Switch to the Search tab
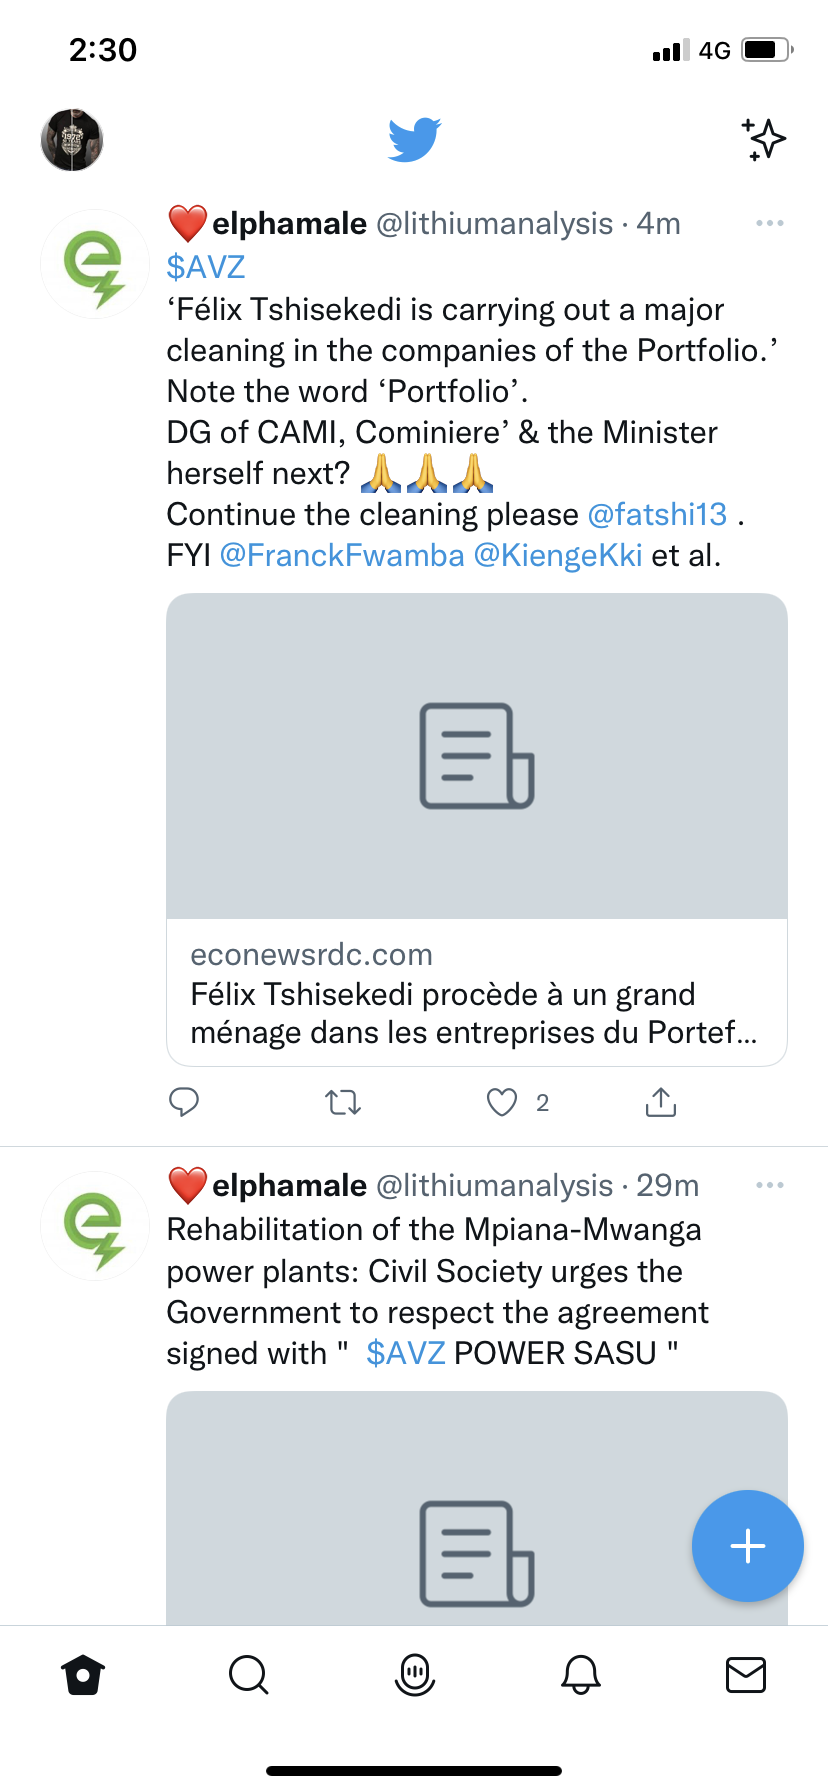The height and width of the screenshot is (1792, 828). tap(248, 1674)
